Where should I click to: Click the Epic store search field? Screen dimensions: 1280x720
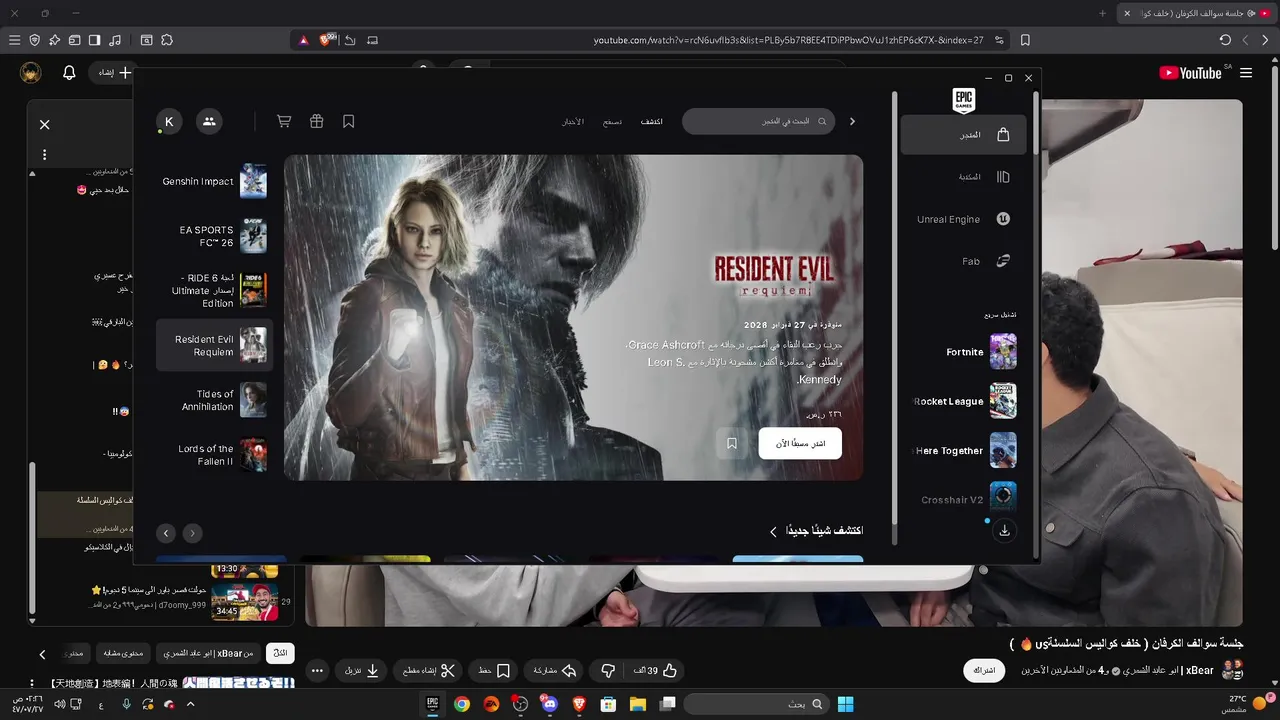pyautogui.click(x=759, y=121)
